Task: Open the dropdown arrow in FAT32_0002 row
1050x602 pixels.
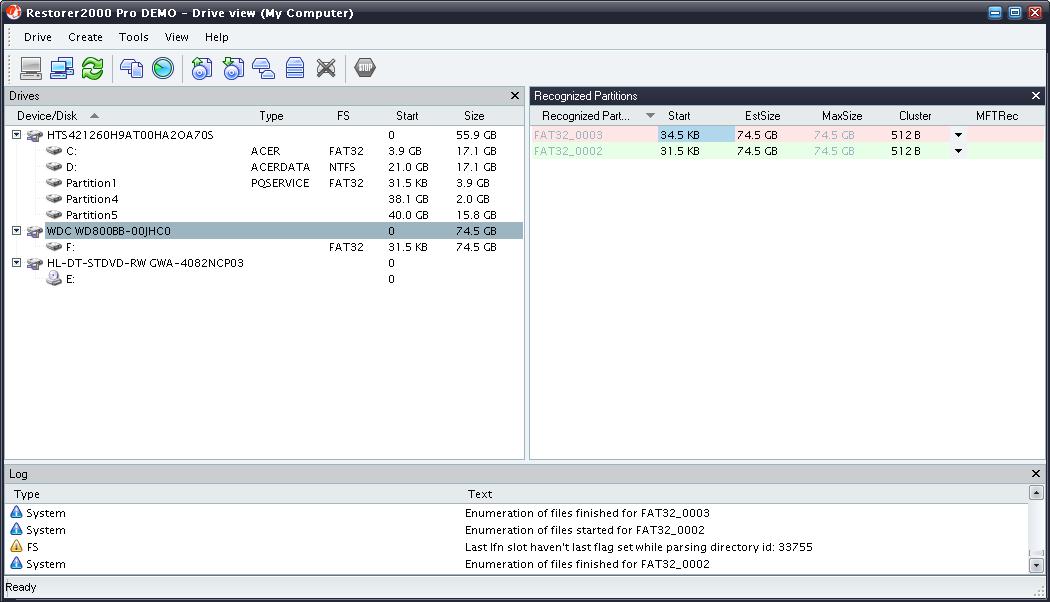Action: coord(958,151)
